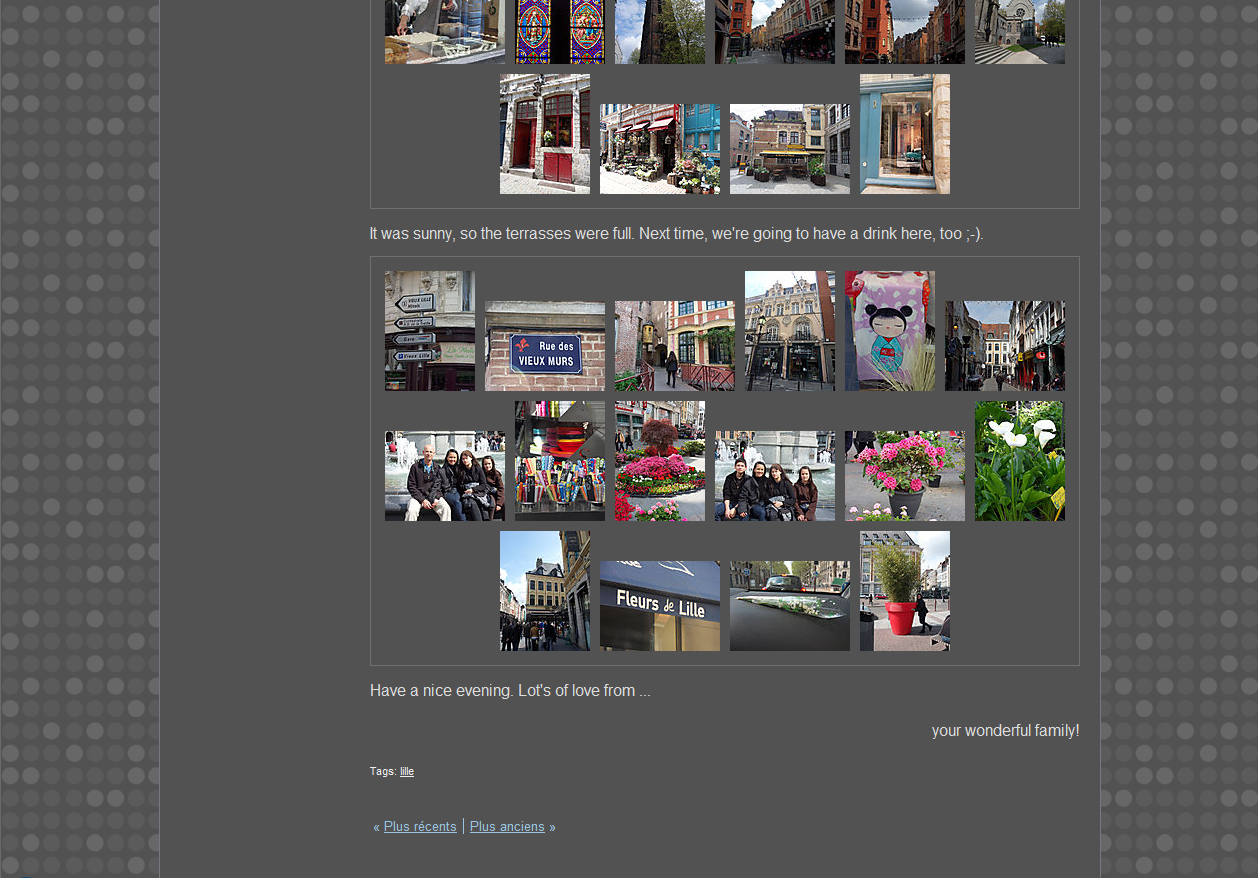This screenshot has width=1258, height=878.
Task: View the white calla lilies photo
Action: [1019, 461]
